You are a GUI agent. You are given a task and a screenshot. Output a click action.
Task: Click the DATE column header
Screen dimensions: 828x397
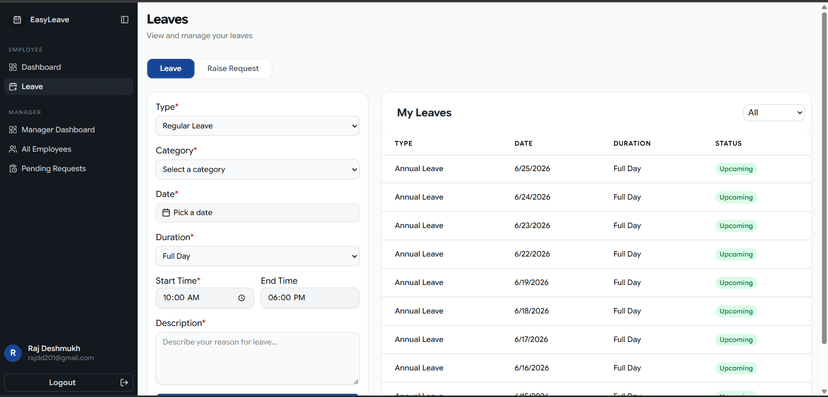pyautogui.click(x=523, y=143)
